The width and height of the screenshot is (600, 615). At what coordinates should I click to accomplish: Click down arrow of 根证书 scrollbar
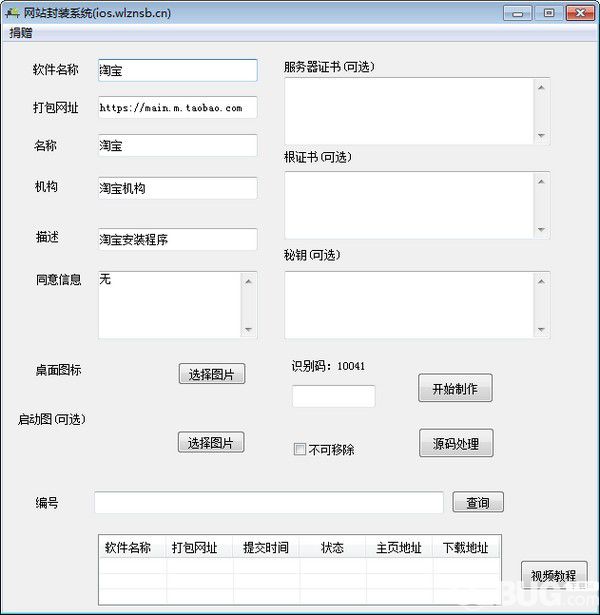542,230
